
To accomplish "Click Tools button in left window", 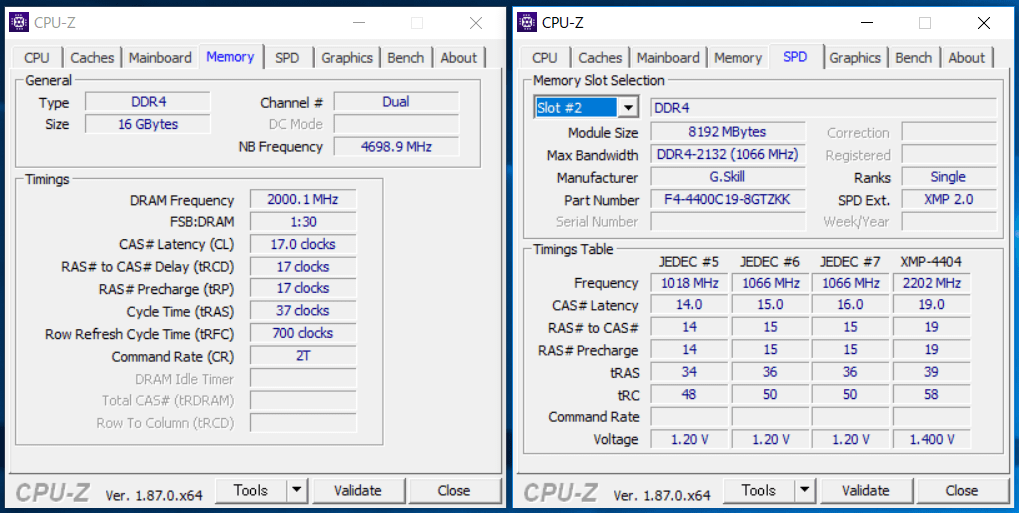I will [251, 490].
